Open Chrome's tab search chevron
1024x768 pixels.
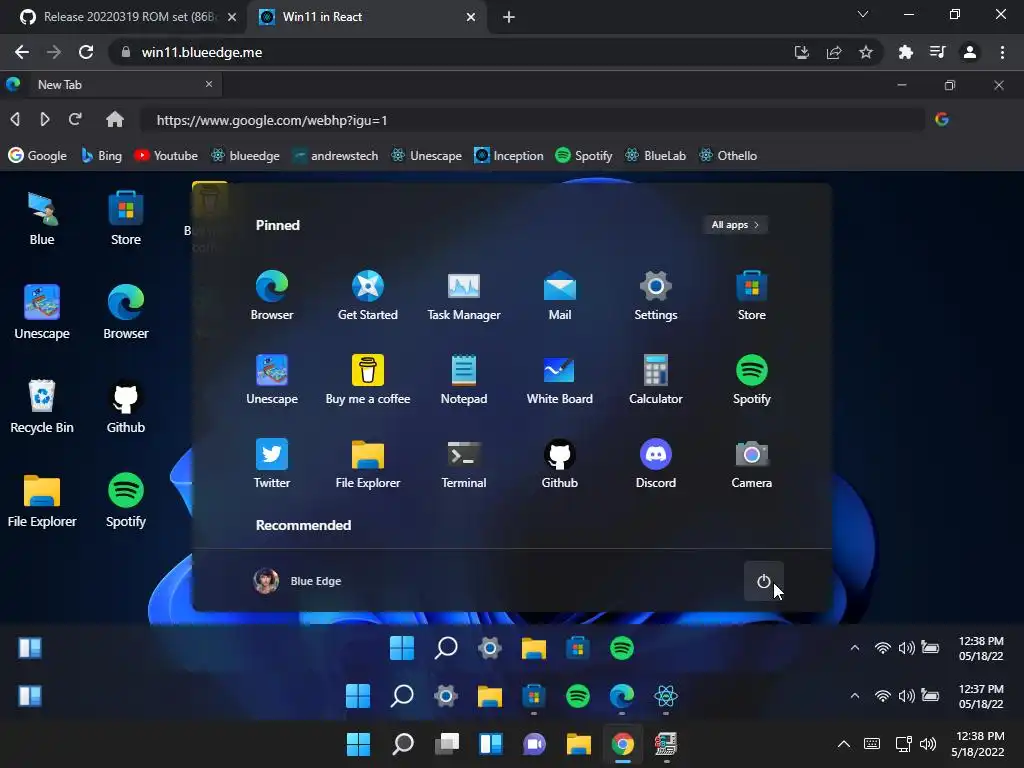863,14
